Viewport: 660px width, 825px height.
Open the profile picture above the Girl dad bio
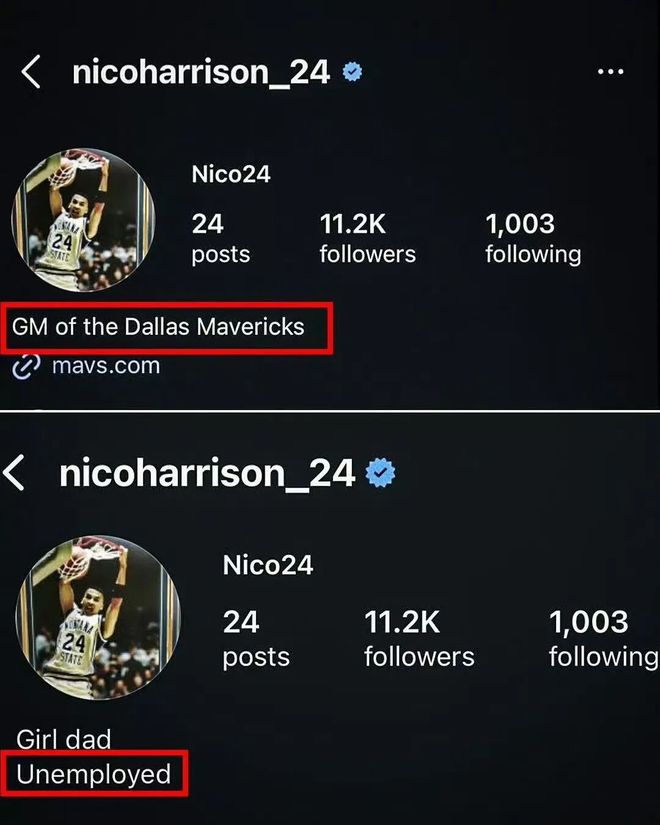click(98, 617)
